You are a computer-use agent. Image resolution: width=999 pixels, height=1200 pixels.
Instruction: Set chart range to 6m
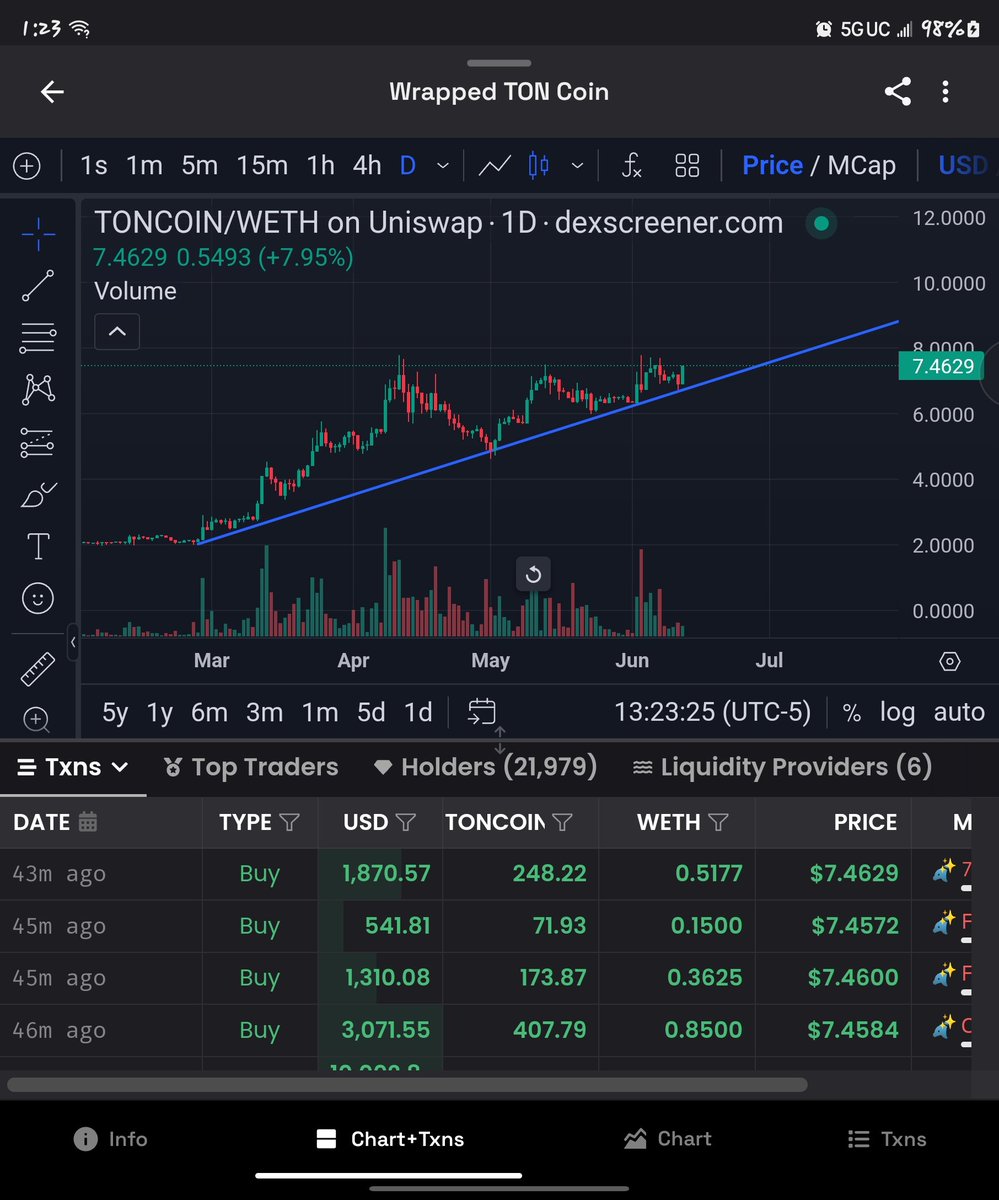point(209,712)
